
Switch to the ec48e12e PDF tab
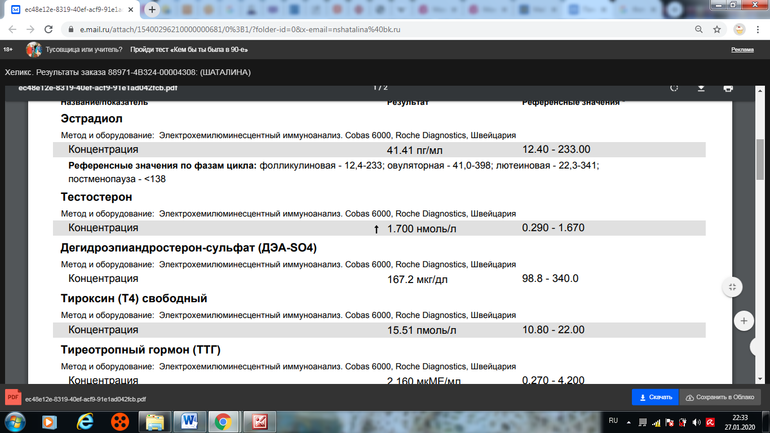pyautogui.click(x=70, y=9)
